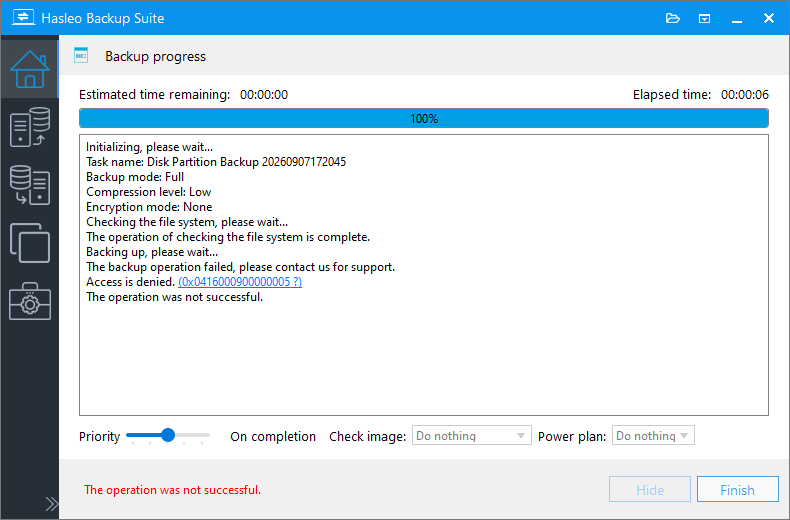Image resolution: width=790 pixels, height=520 pixels.
Task: Open the Restore sidebar icon
Action: tap(30, 185)
